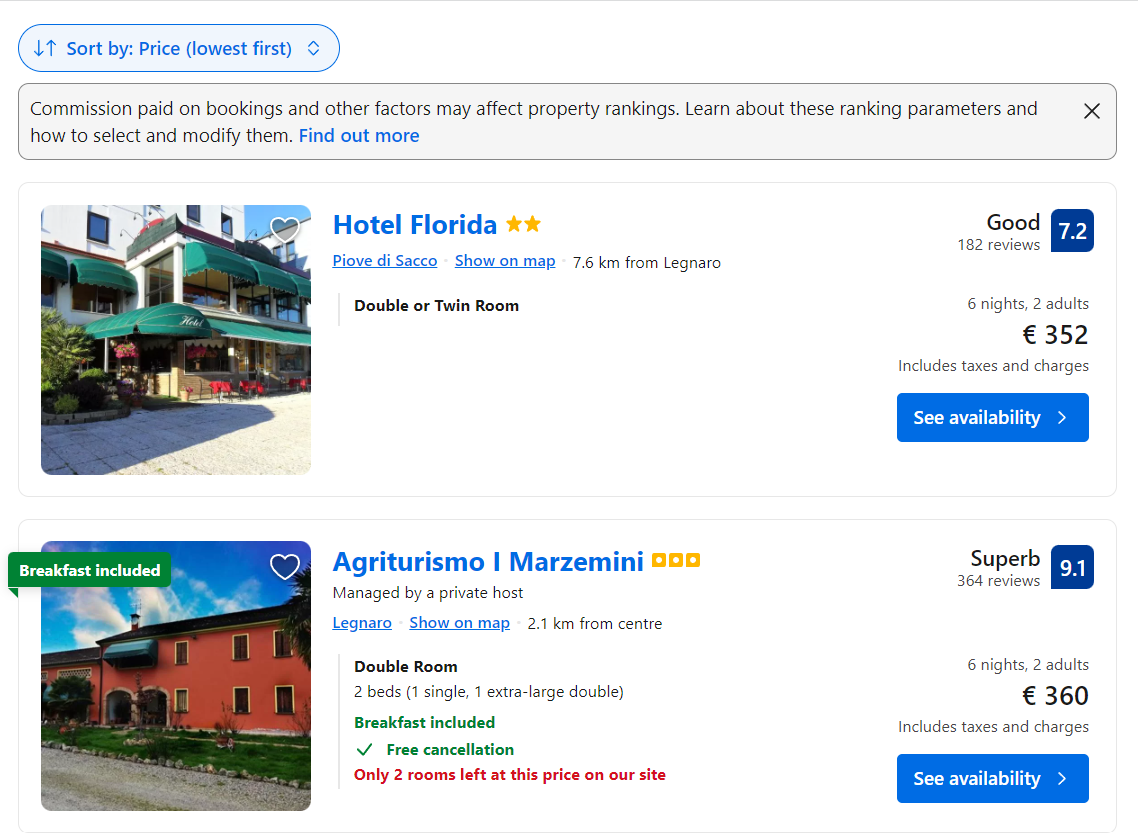
Task: Click Hotel Florida's 7.2 review score badge
Action: [x=1072, y=231]
